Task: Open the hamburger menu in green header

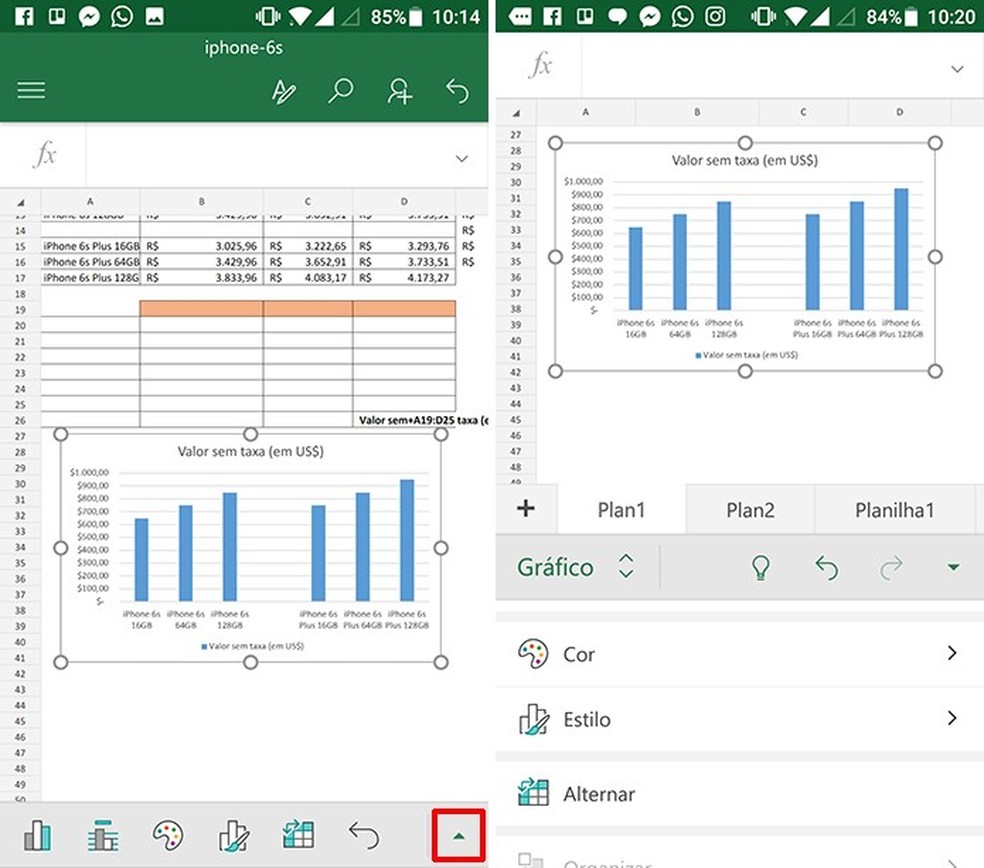Action: 30,90
